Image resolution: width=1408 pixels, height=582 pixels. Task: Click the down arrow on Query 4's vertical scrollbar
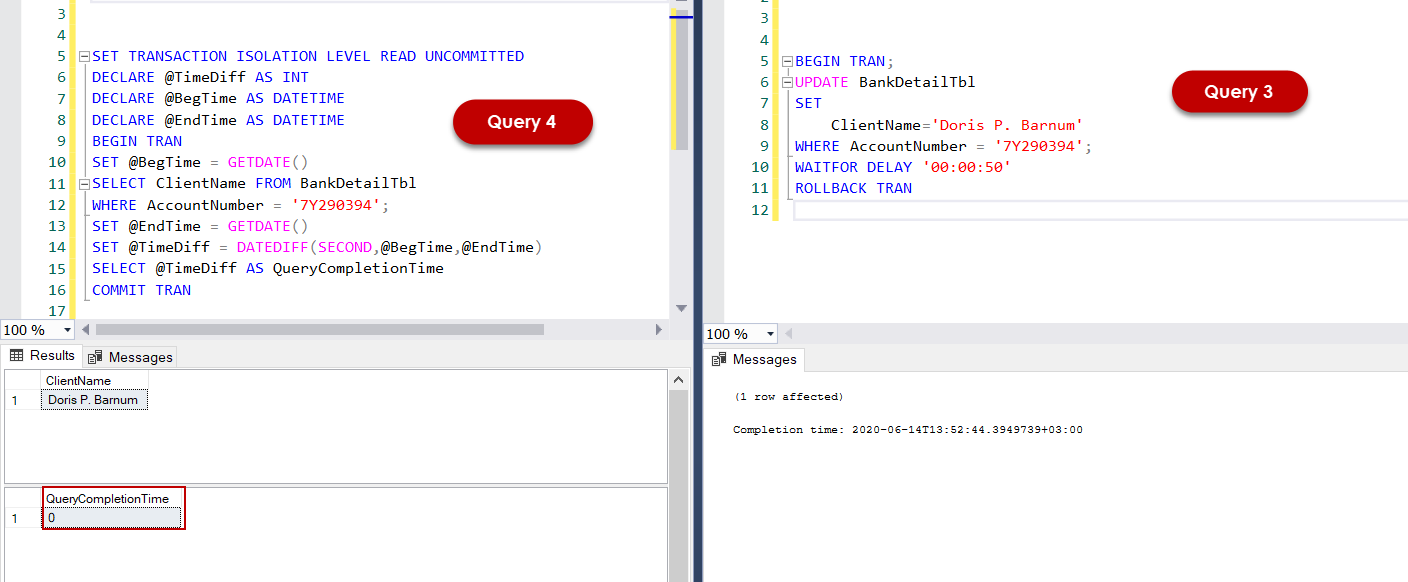coord(682,308)
